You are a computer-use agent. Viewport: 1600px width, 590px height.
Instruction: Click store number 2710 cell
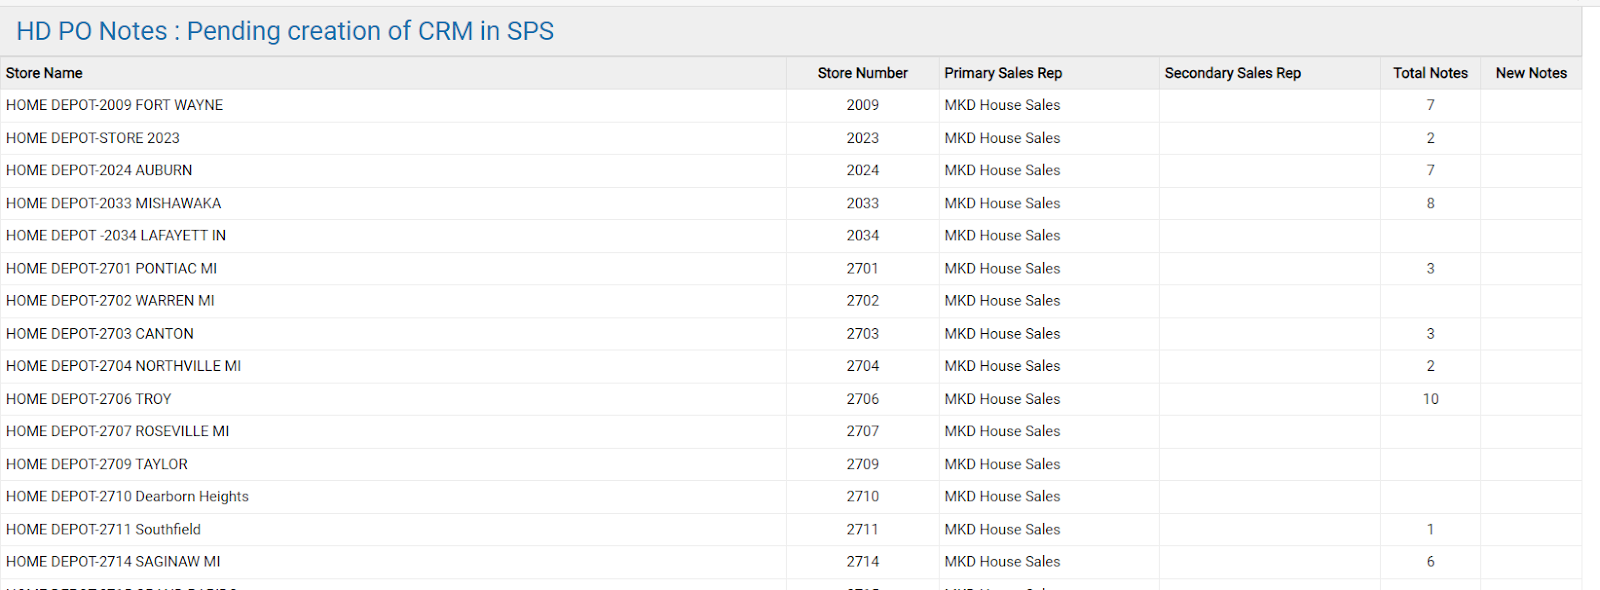862,496
